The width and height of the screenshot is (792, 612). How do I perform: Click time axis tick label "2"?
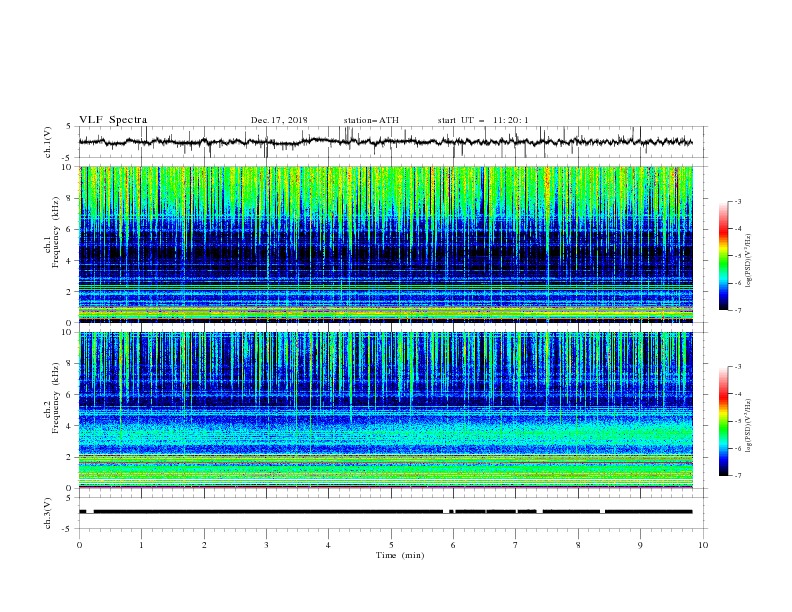pyautogui.click(x=204, y=545)
